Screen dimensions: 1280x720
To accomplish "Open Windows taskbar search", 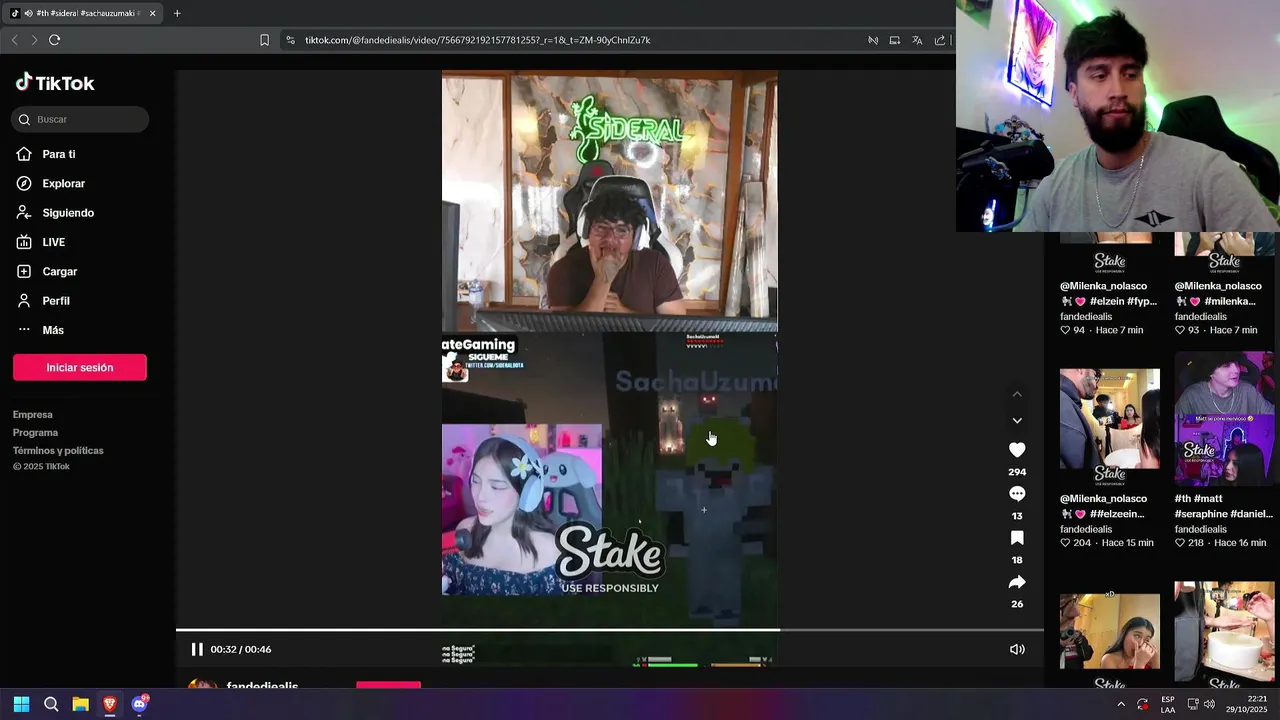I will 51,704.
